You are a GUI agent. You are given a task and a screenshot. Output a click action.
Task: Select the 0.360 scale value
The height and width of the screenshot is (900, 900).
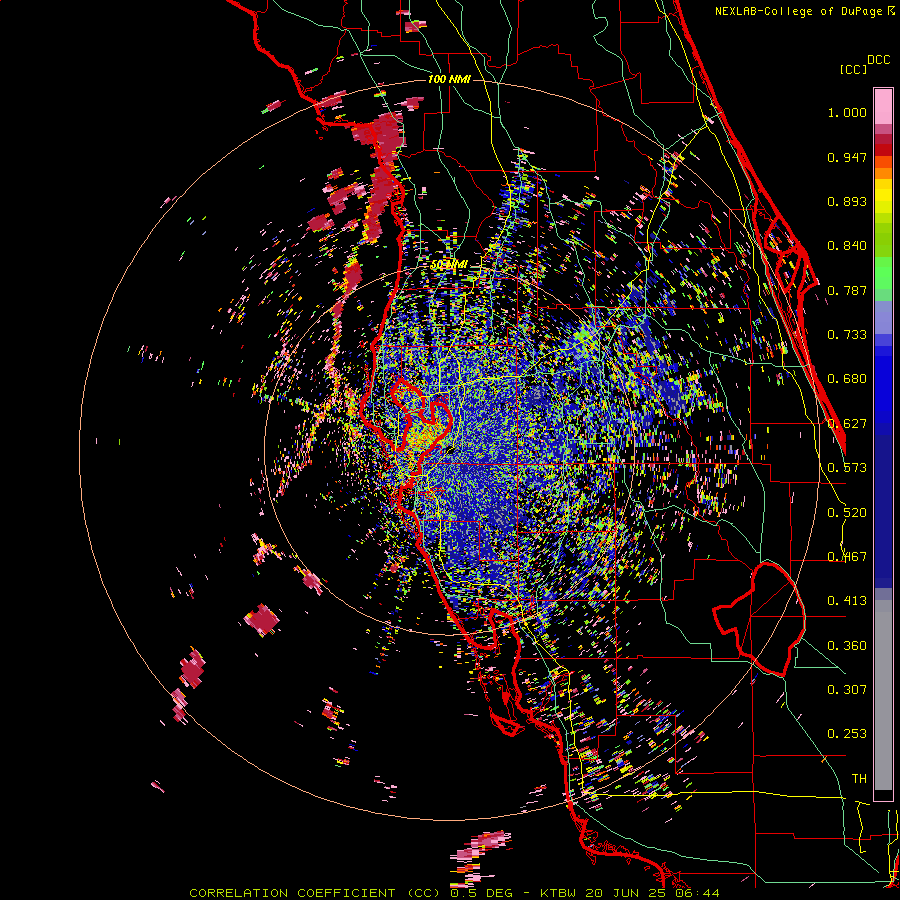pyautogui.click(x=847, y=646)
